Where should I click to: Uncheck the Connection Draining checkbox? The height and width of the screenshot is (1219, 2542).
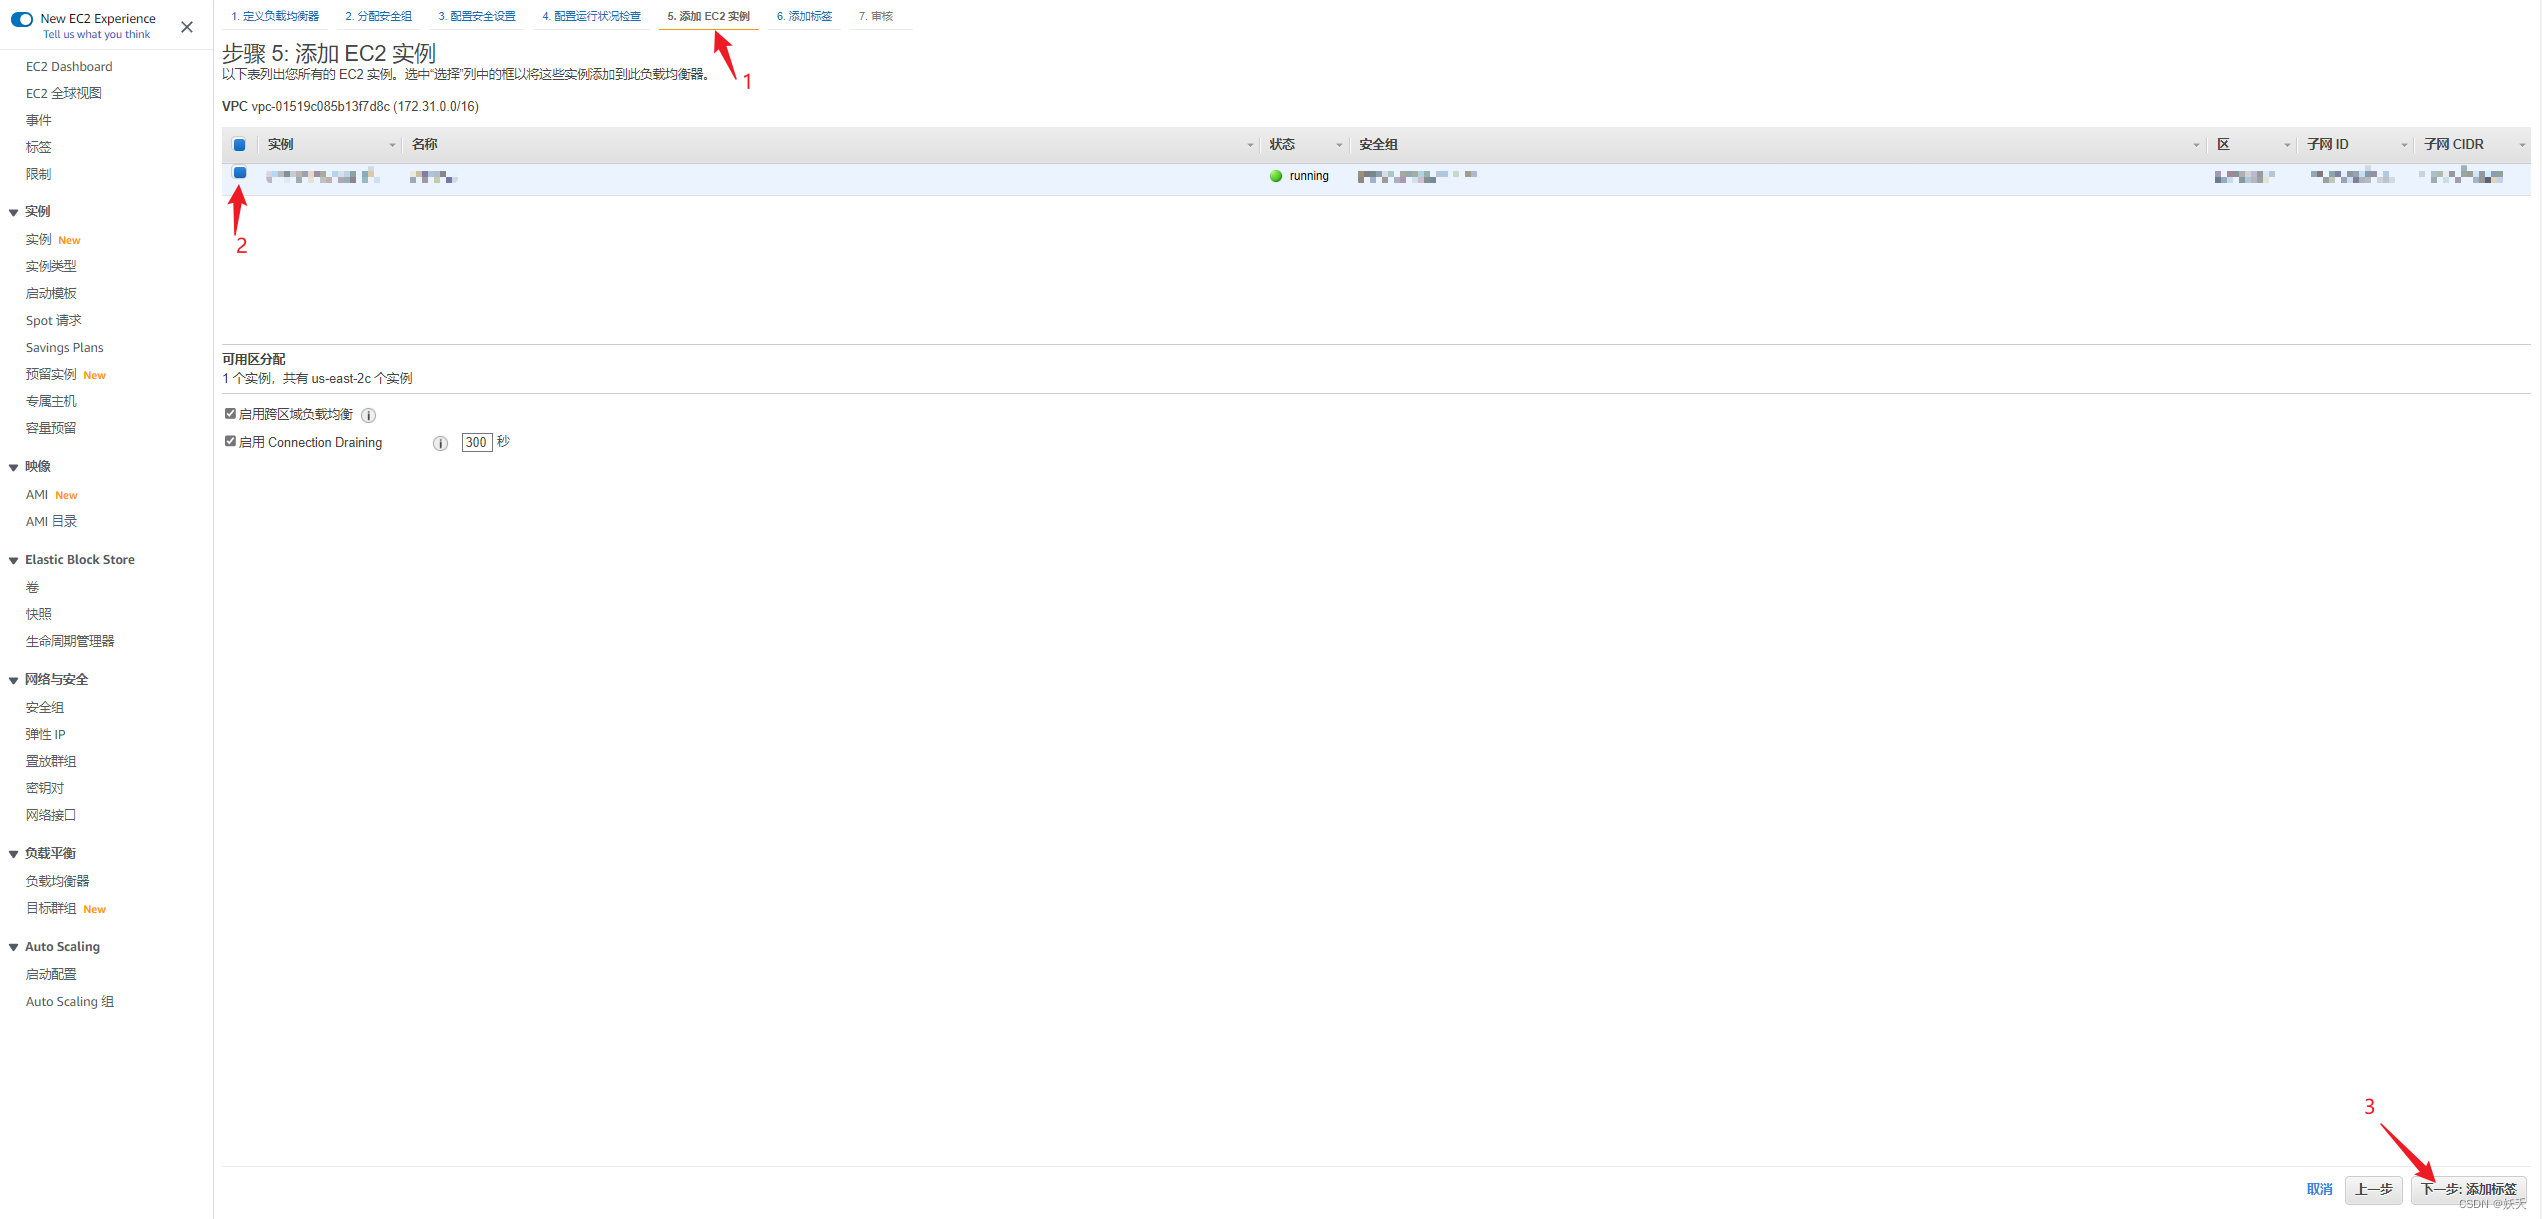[231, 442]
